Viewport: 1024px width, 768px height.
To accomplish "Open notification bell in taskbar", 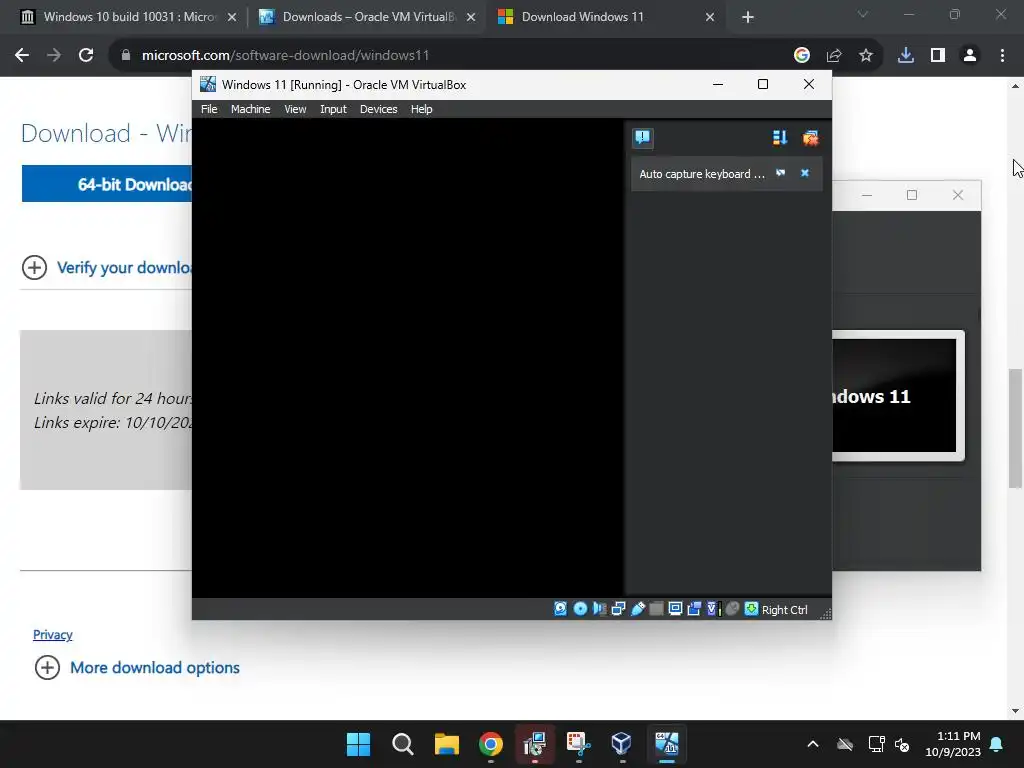I will click(x=997, y=744).
